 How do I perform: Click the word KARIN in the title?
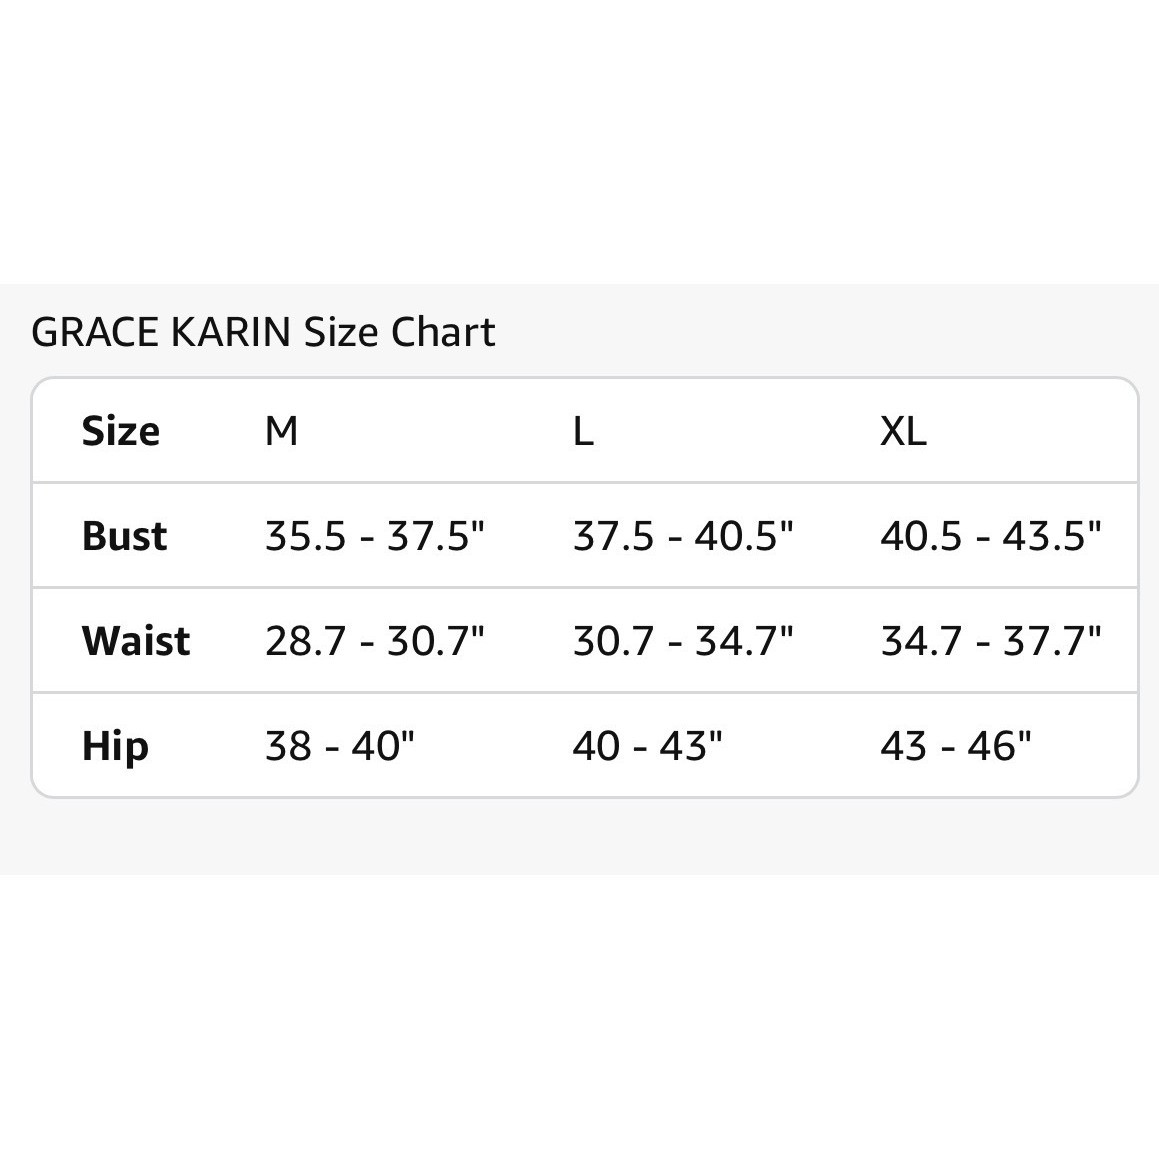click(x=231, y=332)
